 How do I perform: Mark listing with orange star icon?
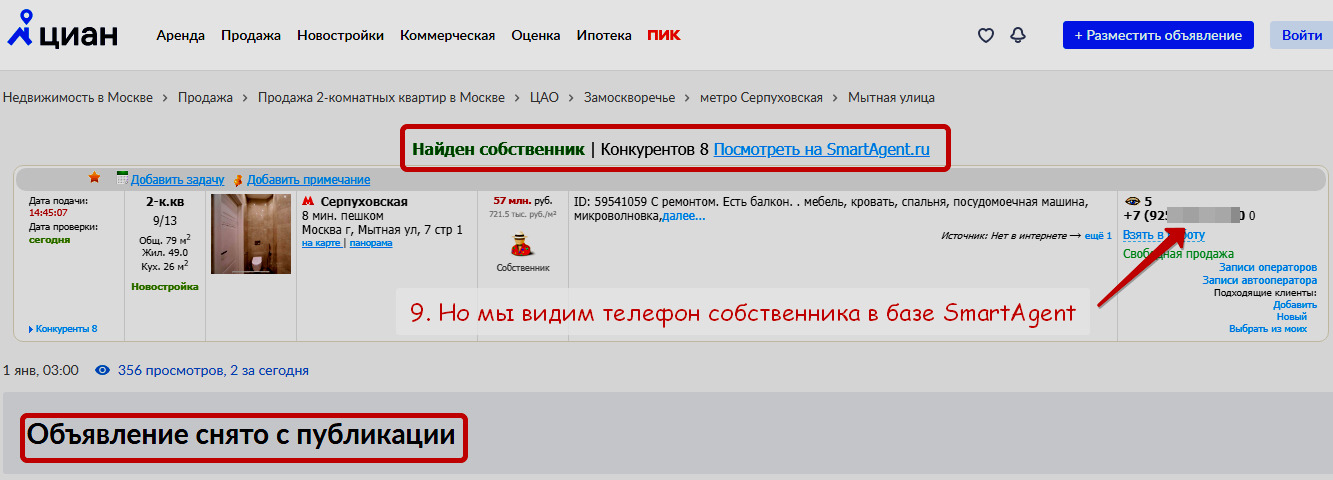[x=95, y=177]
